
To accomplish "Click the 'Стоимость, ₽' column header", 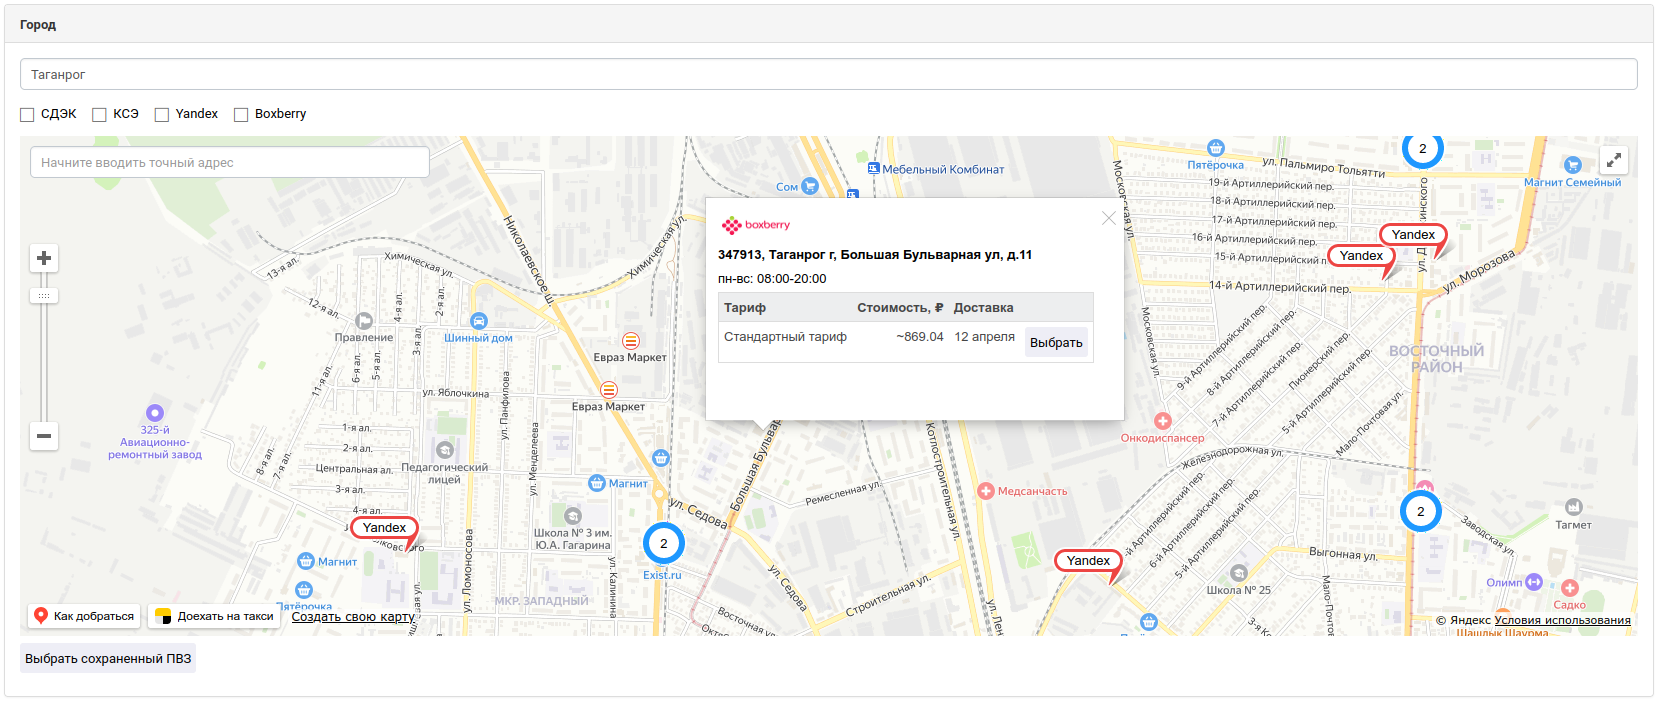I will point(900,308).
